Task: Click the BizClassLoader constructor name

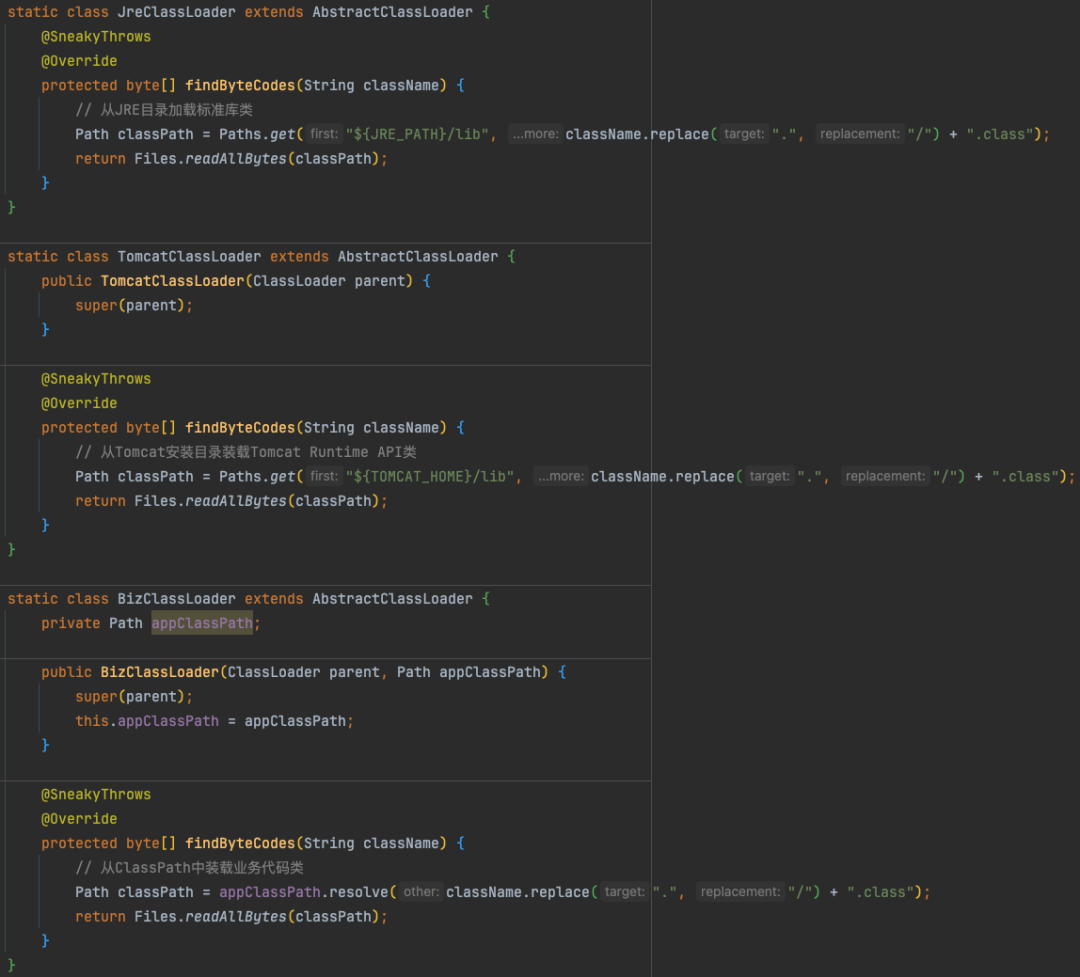Action: coord(160,672)
